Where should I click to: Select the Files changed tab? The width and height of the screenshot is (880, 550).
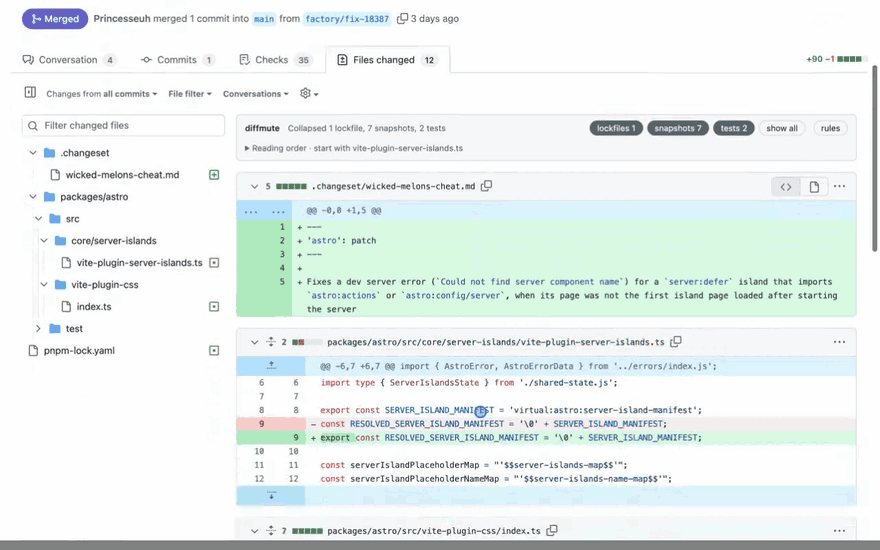point(387,59)
